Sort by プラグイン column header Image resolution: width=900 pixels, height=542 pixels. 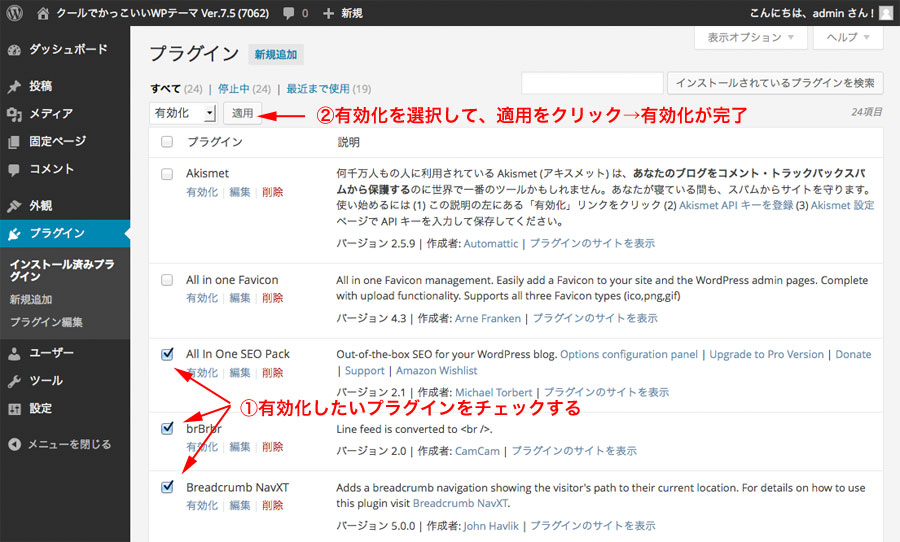215,142
